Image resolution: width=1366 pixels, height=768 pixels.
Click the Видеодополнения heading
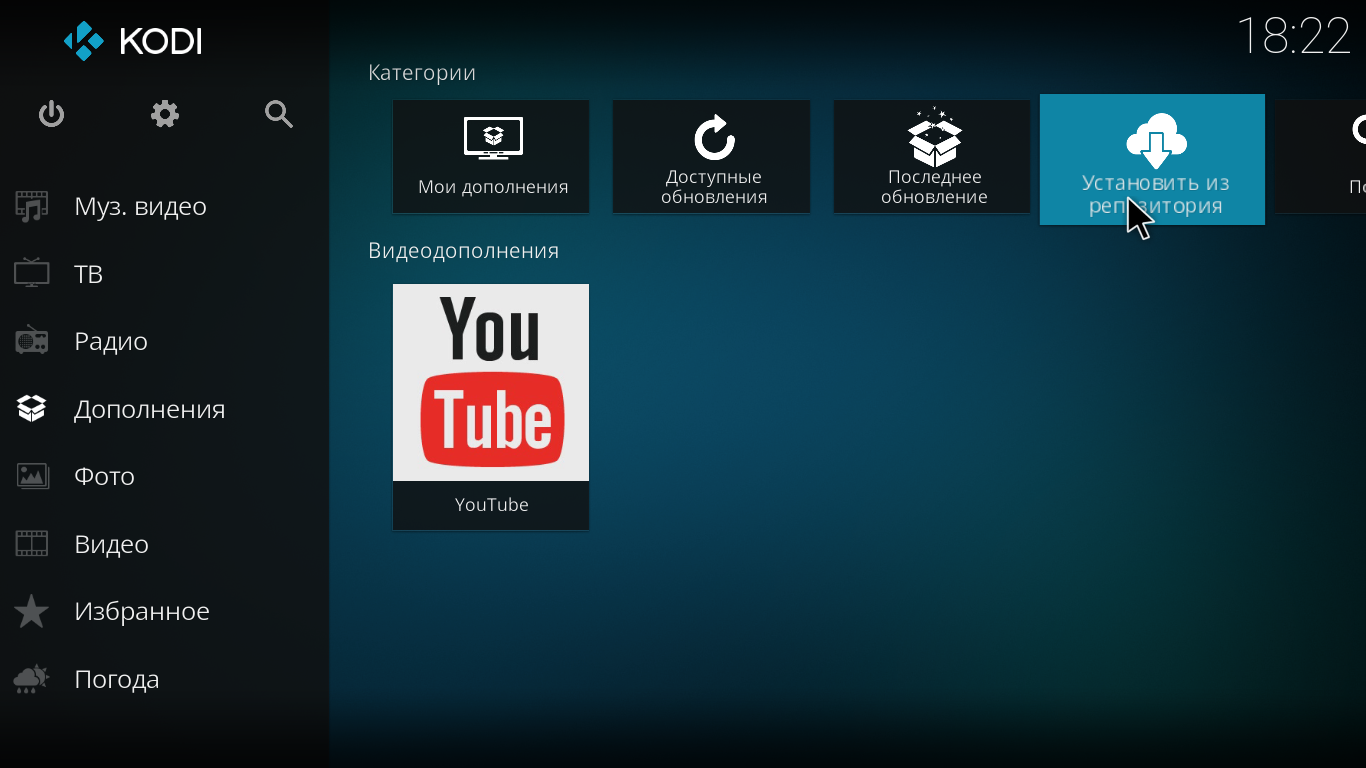click(463, 251)
